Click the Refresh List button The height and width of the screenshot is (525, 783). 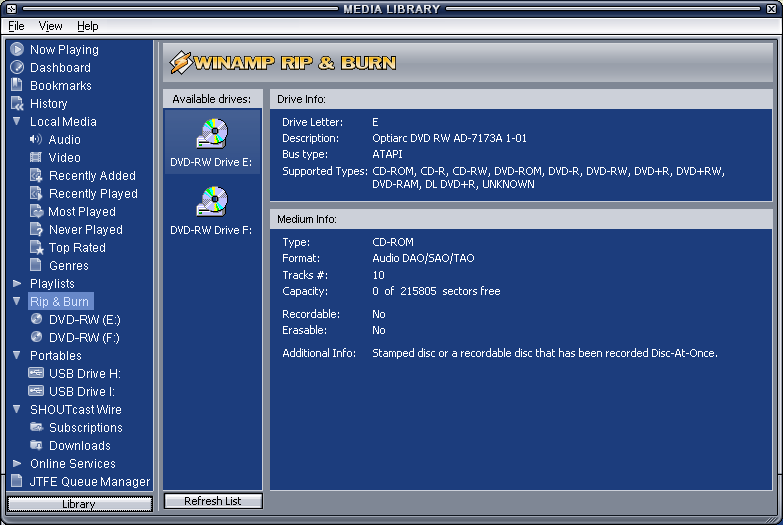[213, 501]
